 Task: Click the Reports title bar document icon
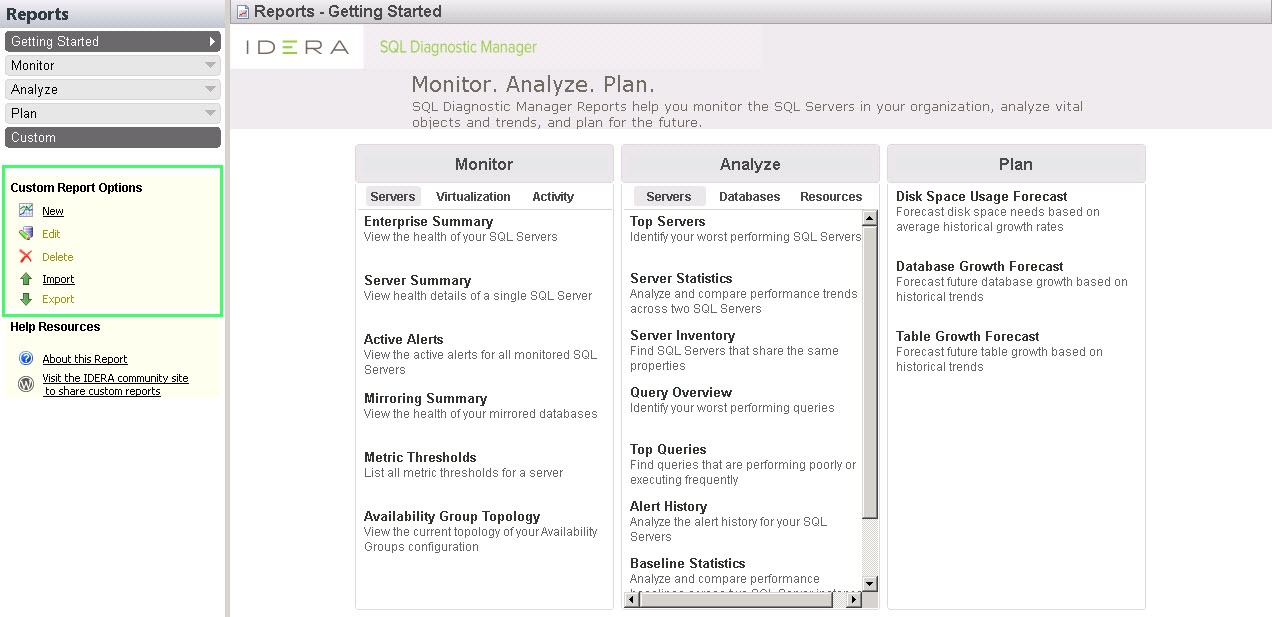tap(243, 12)
